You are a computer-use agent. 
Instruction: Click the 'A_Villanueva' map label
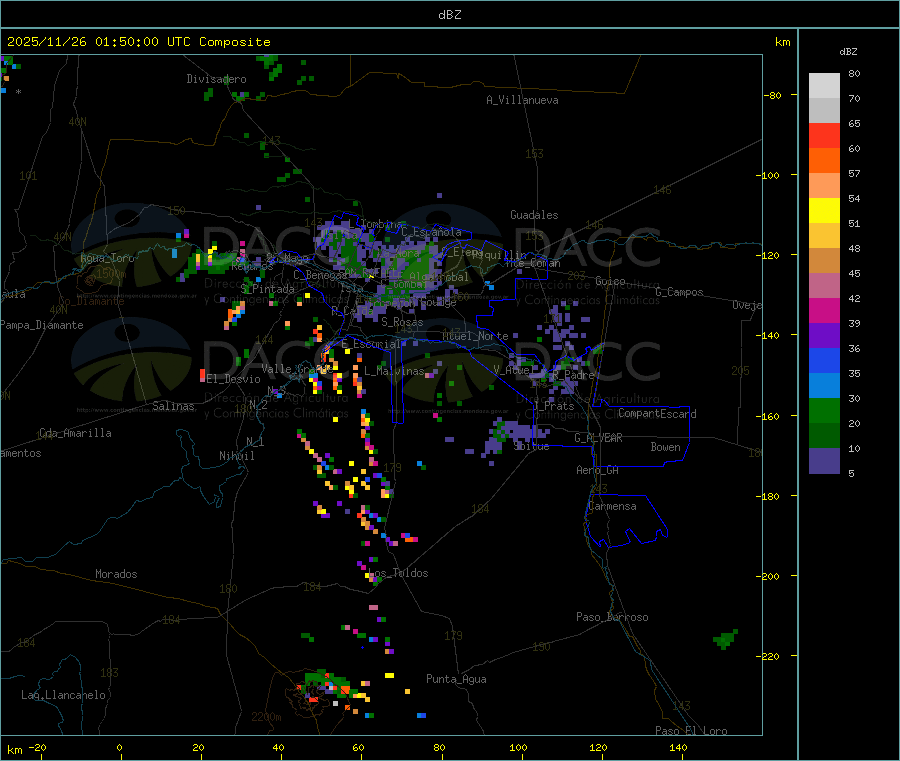click(x=522, y=100)
